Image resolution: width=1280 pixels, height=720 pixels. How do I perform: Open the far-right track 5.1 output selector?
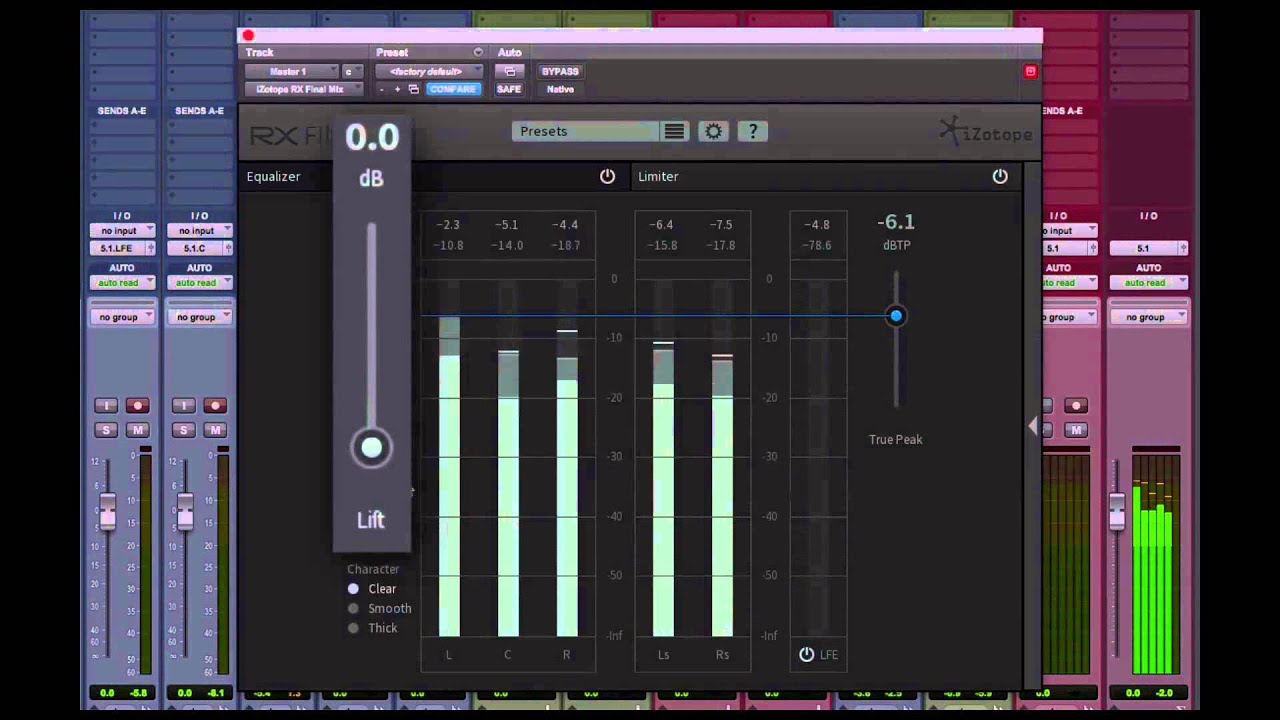pos(1149,248)
